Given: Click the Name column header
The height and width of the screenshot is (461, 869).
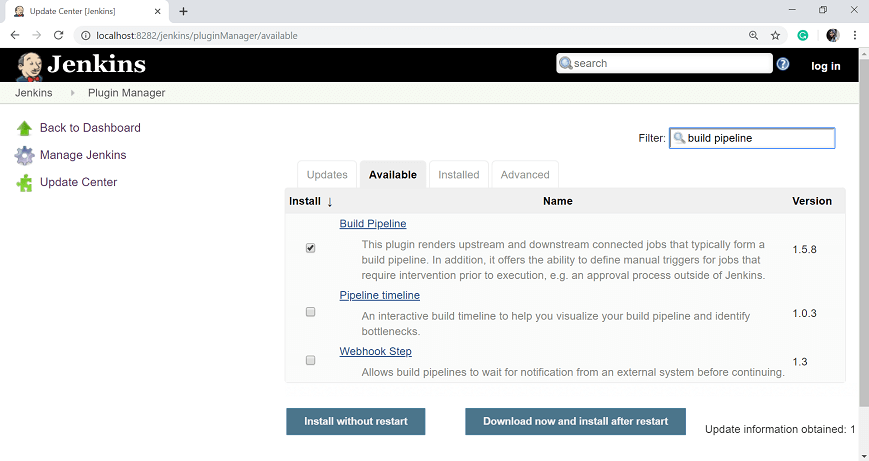Looking at the screenshot, I should click(x=558, y=201).
